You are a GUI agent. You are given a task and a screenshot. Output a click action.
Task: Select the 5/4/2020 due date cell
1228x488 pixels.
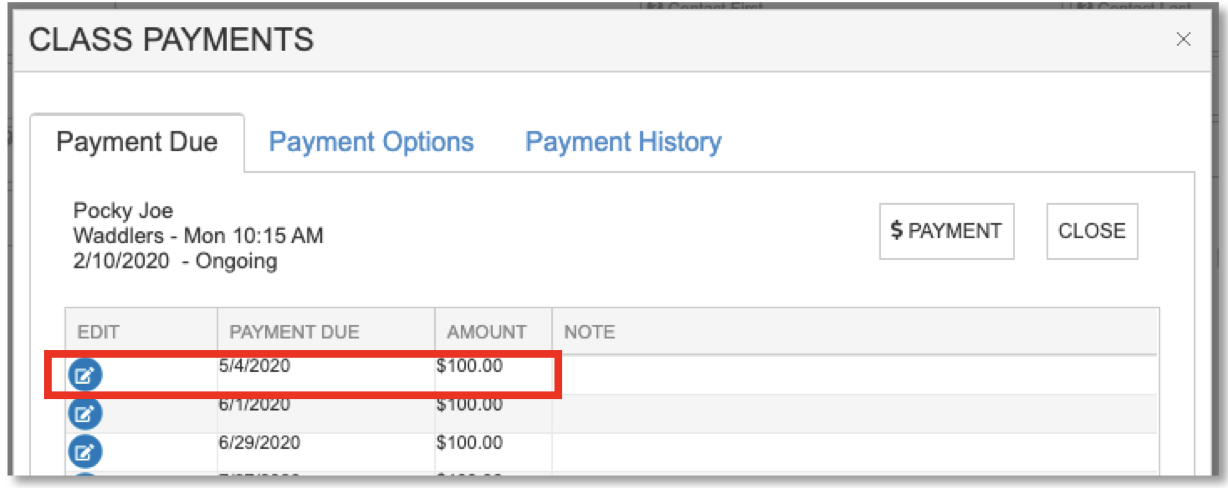point(254,366)
